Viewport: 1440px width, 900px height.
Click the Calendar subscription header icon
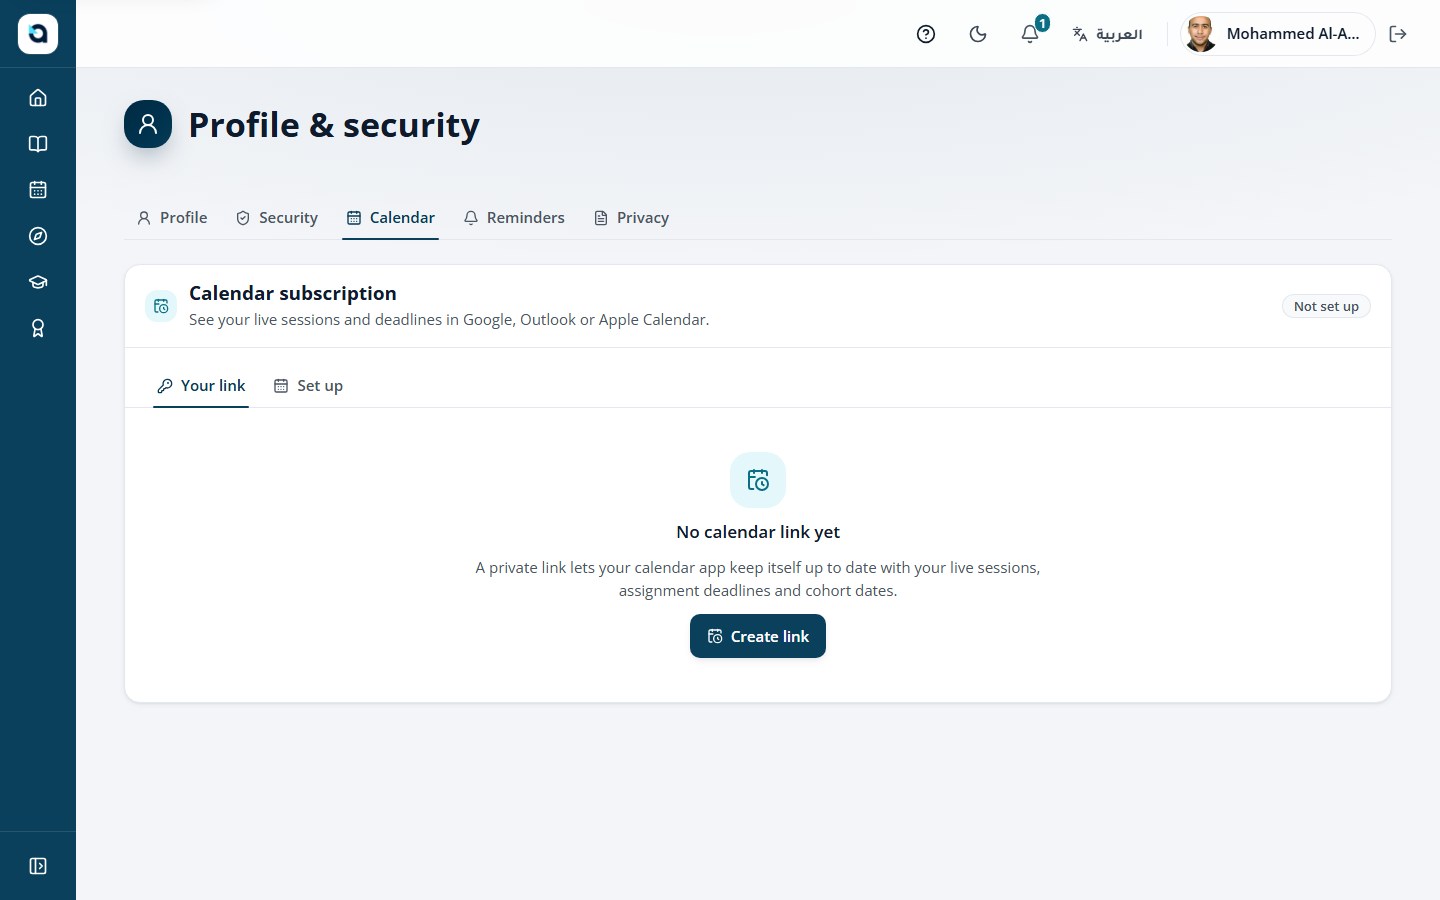coord(161,306)
